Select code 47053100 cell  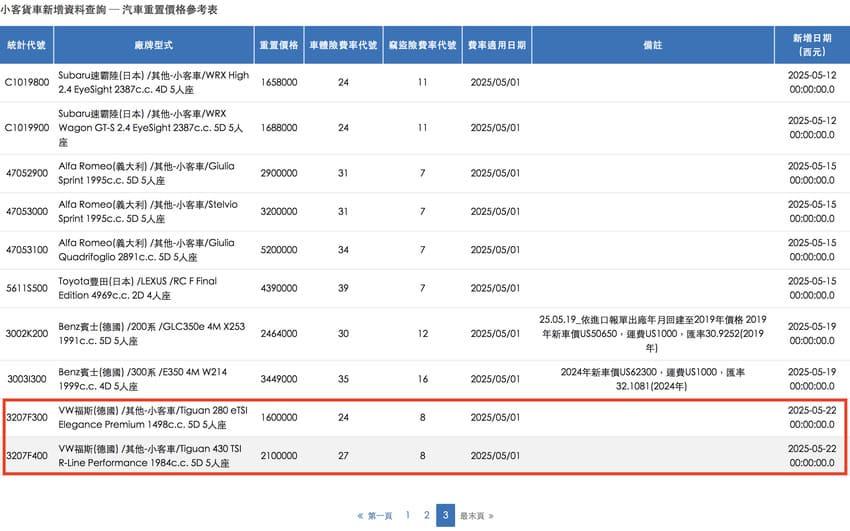click(x=27, y=250)
